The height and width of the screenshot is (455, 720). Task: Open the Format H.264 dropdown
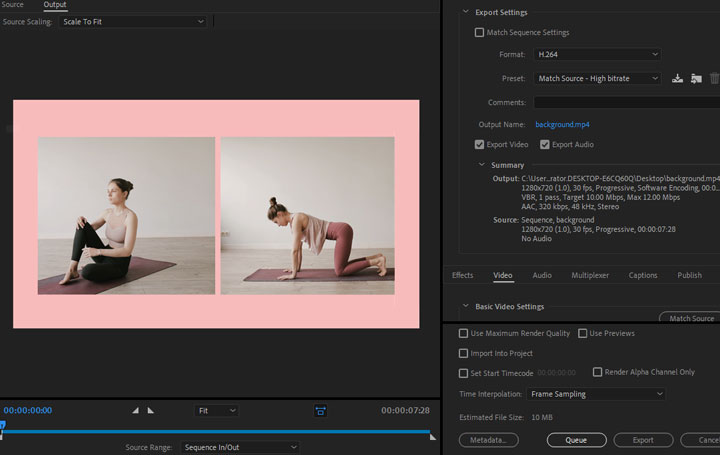pyautogui.click(x=597, y=54)
